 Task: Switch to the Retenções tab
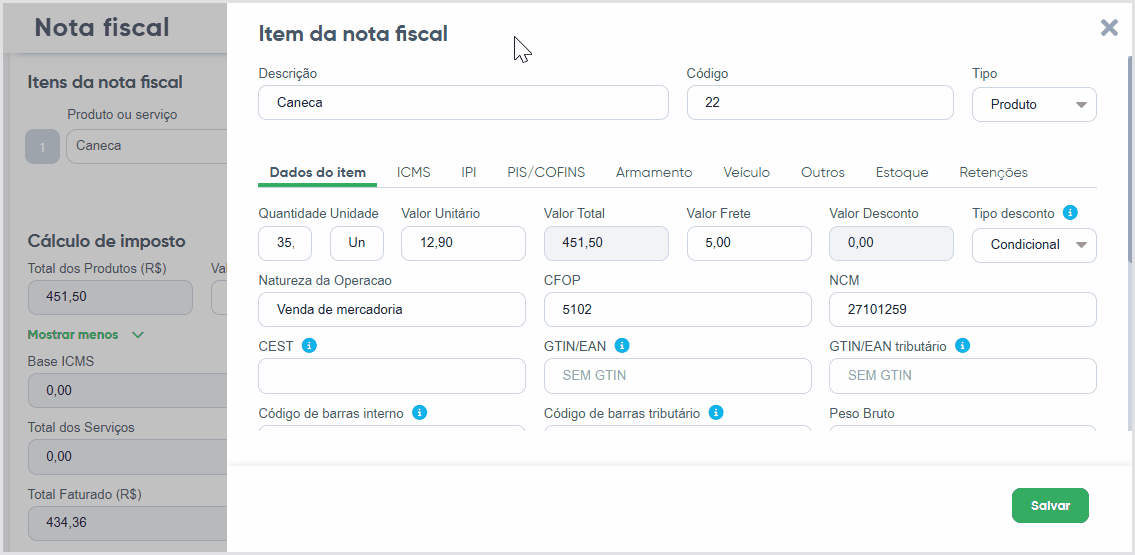coord(993,172)
